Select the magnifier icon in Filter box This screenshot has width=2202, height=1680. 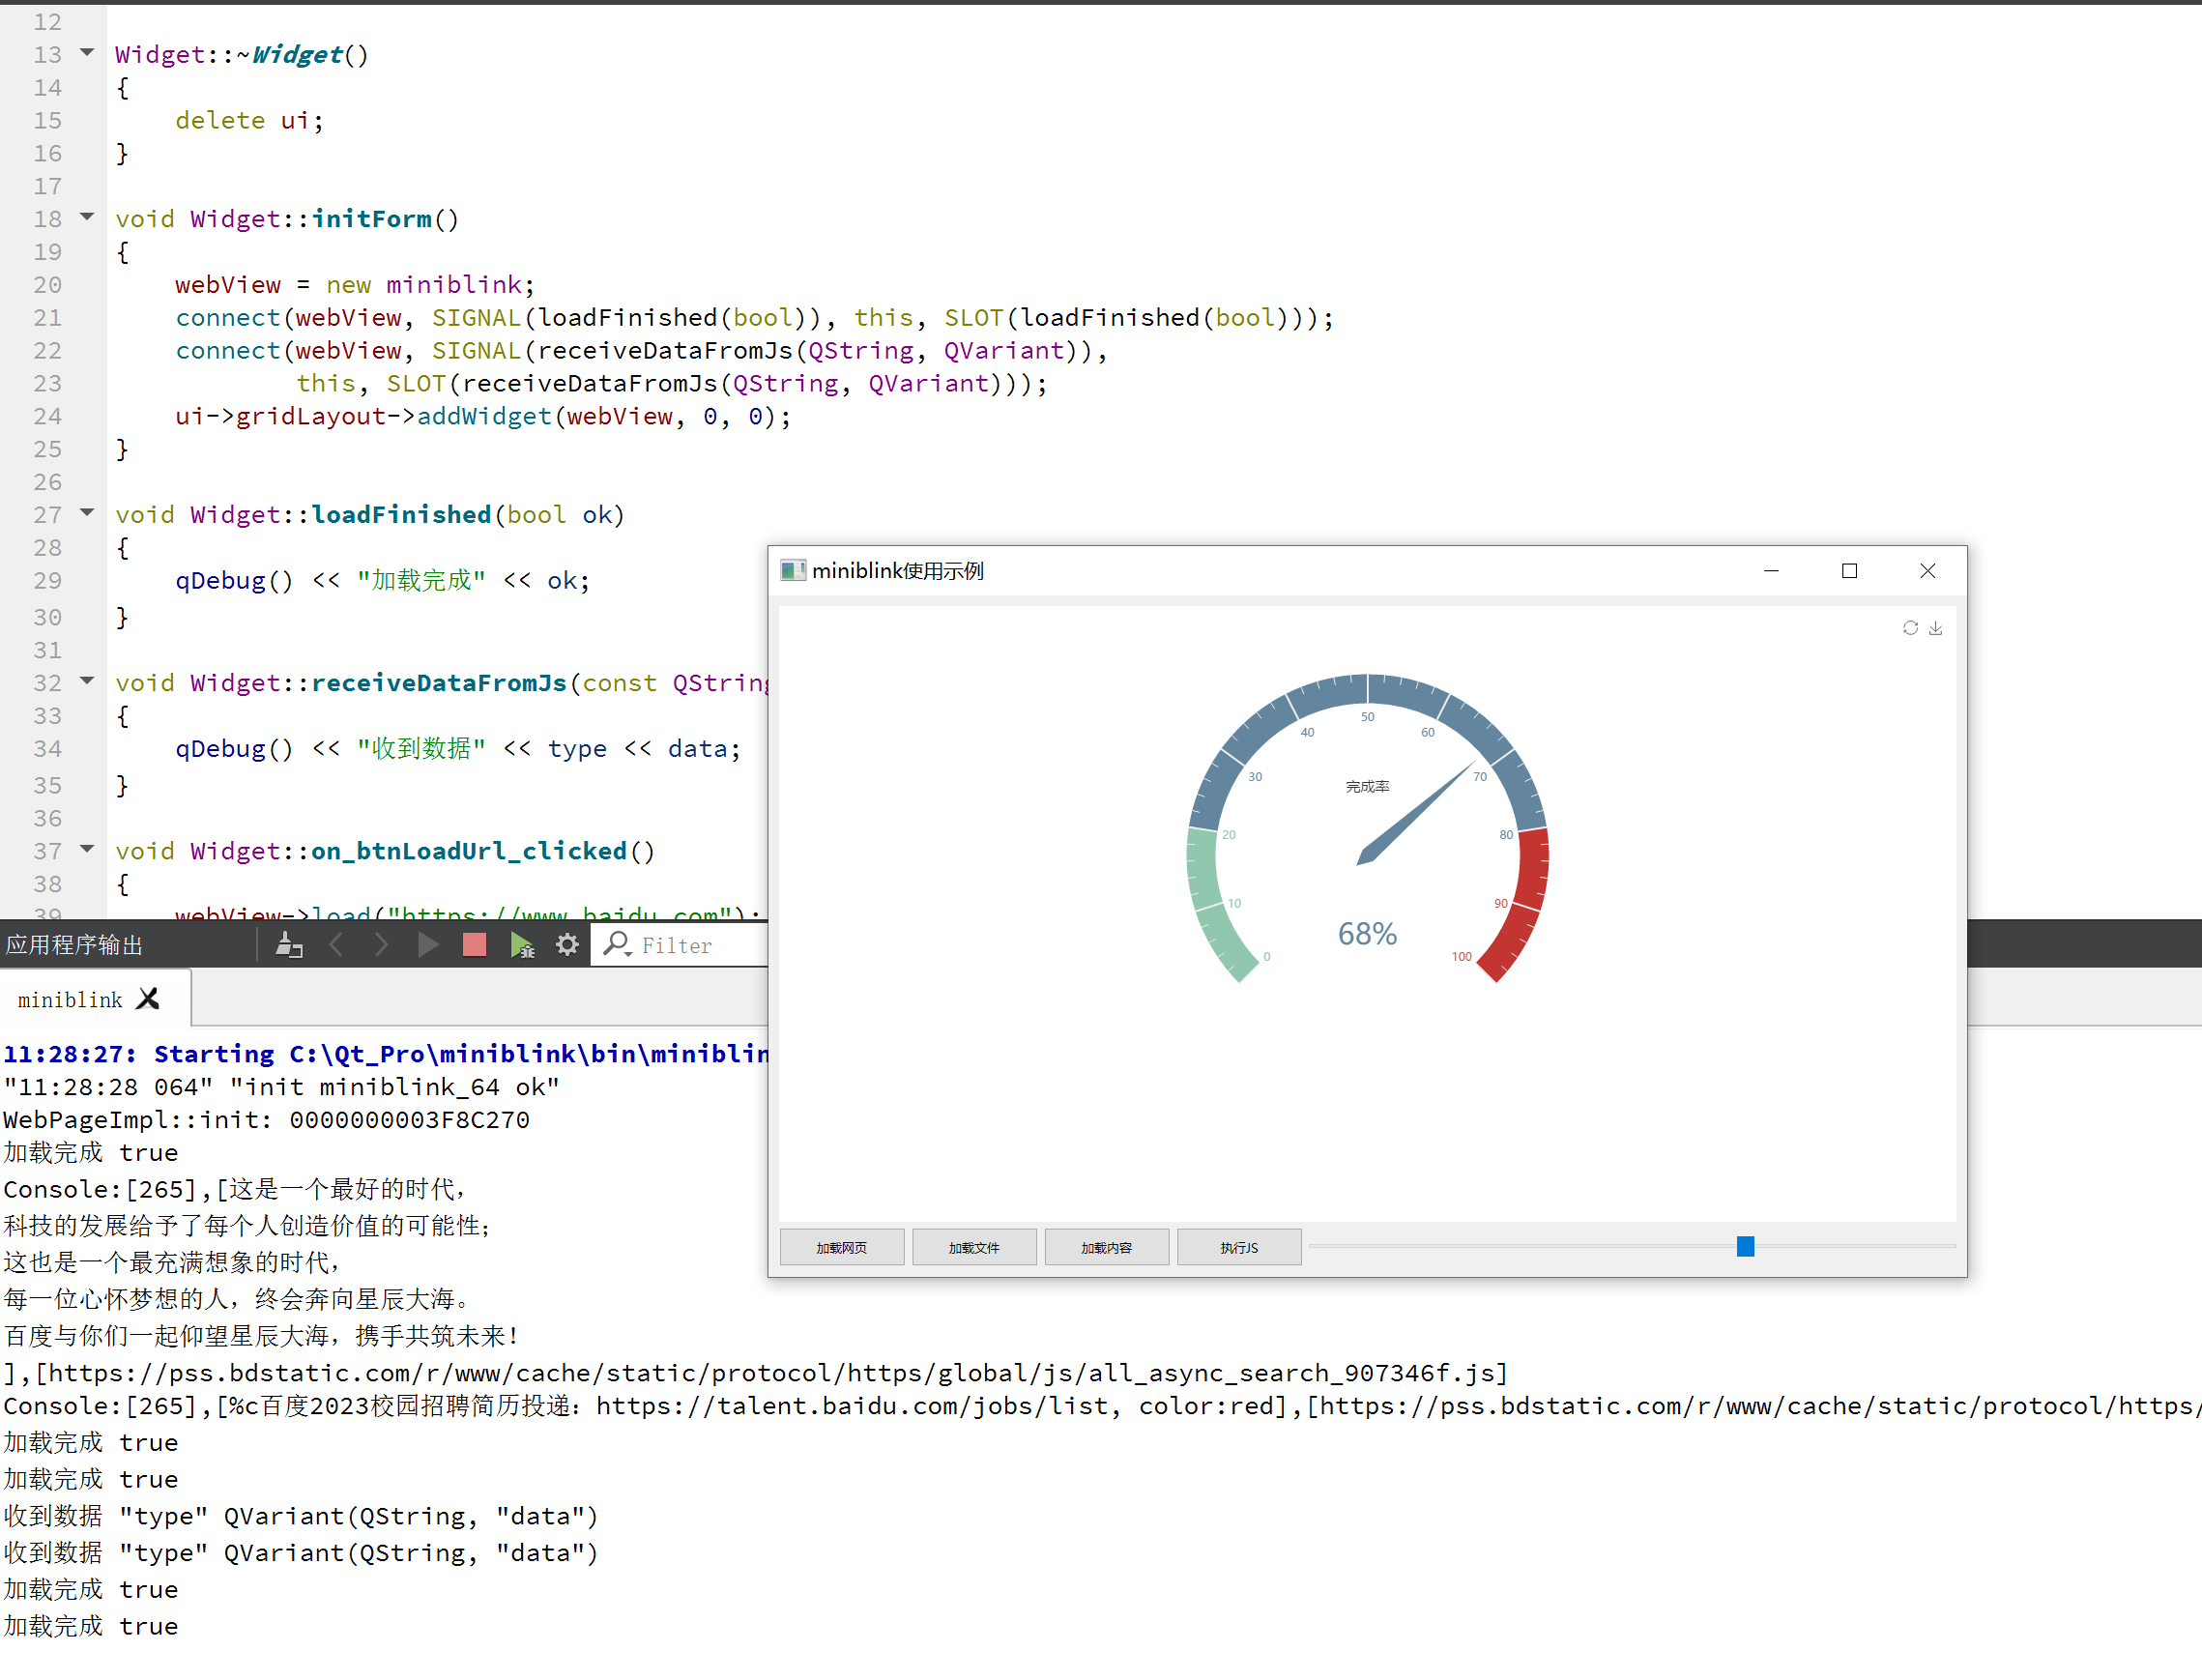(x=618, y=944)
